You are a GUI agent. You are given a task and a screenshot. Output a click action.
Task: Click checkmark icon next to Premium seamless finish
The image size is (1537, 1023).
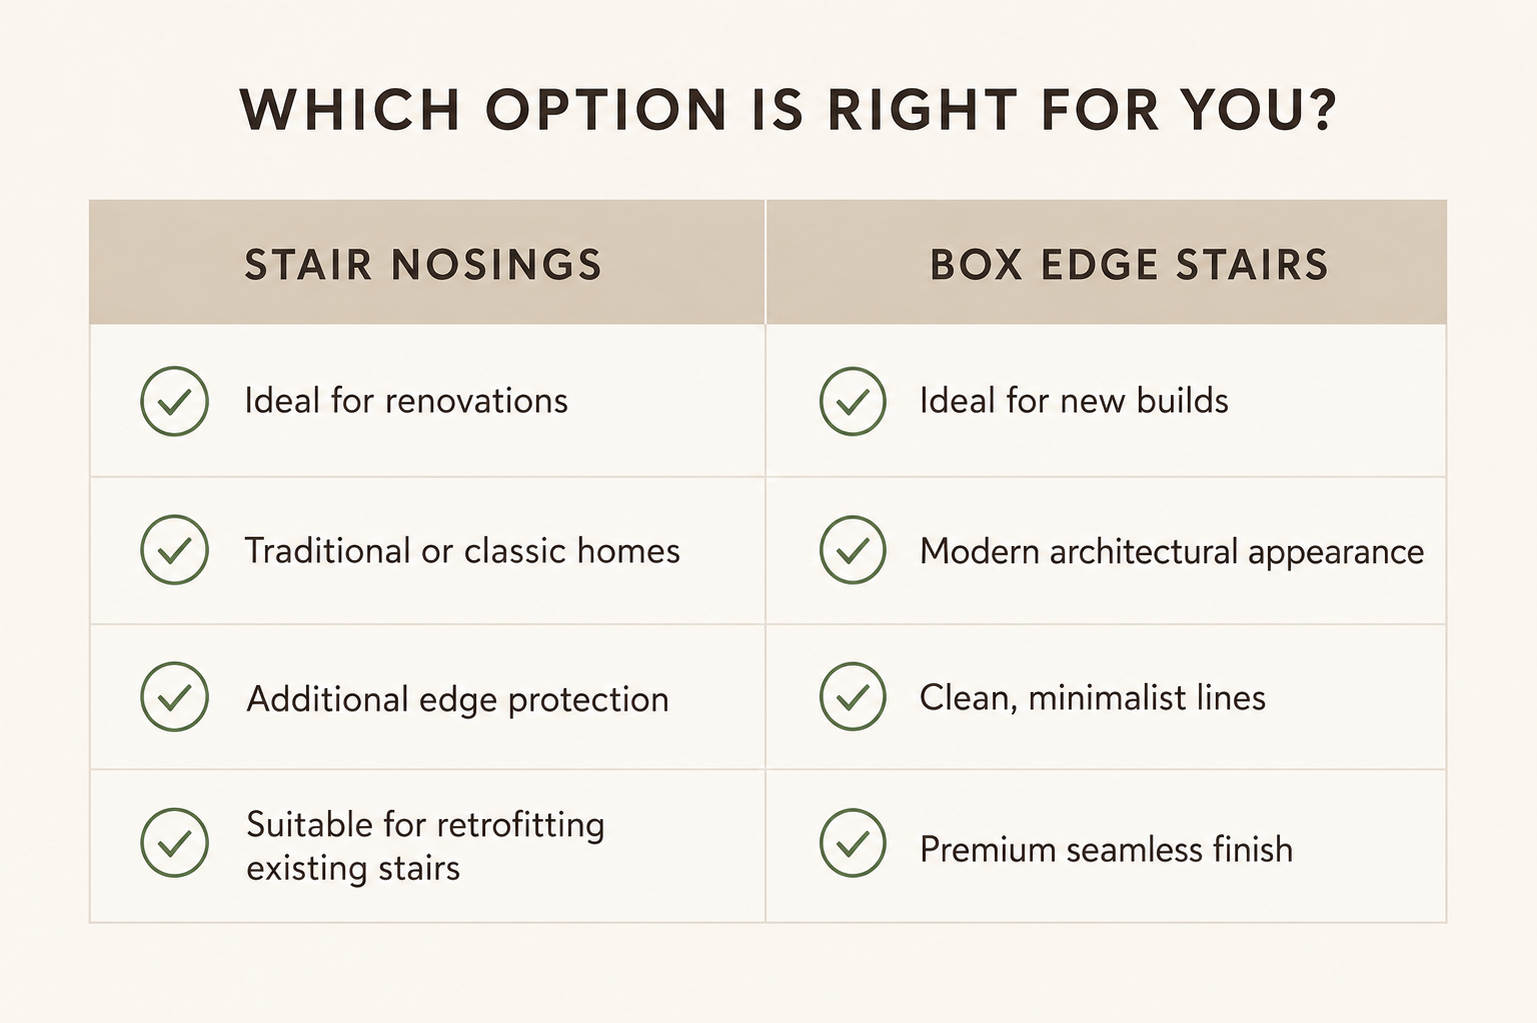coord(852,843)
